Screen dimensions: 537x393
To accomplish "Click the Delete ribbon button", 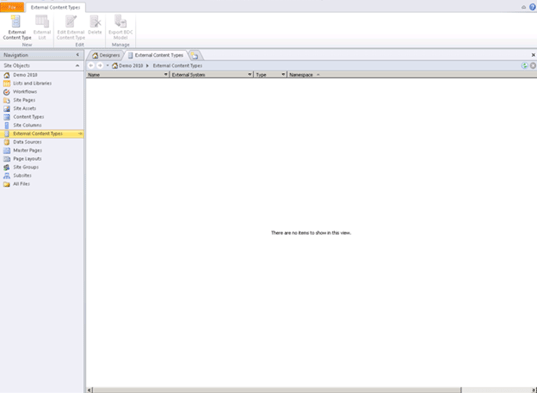I will pyautogui.click(x=95, y=25).
